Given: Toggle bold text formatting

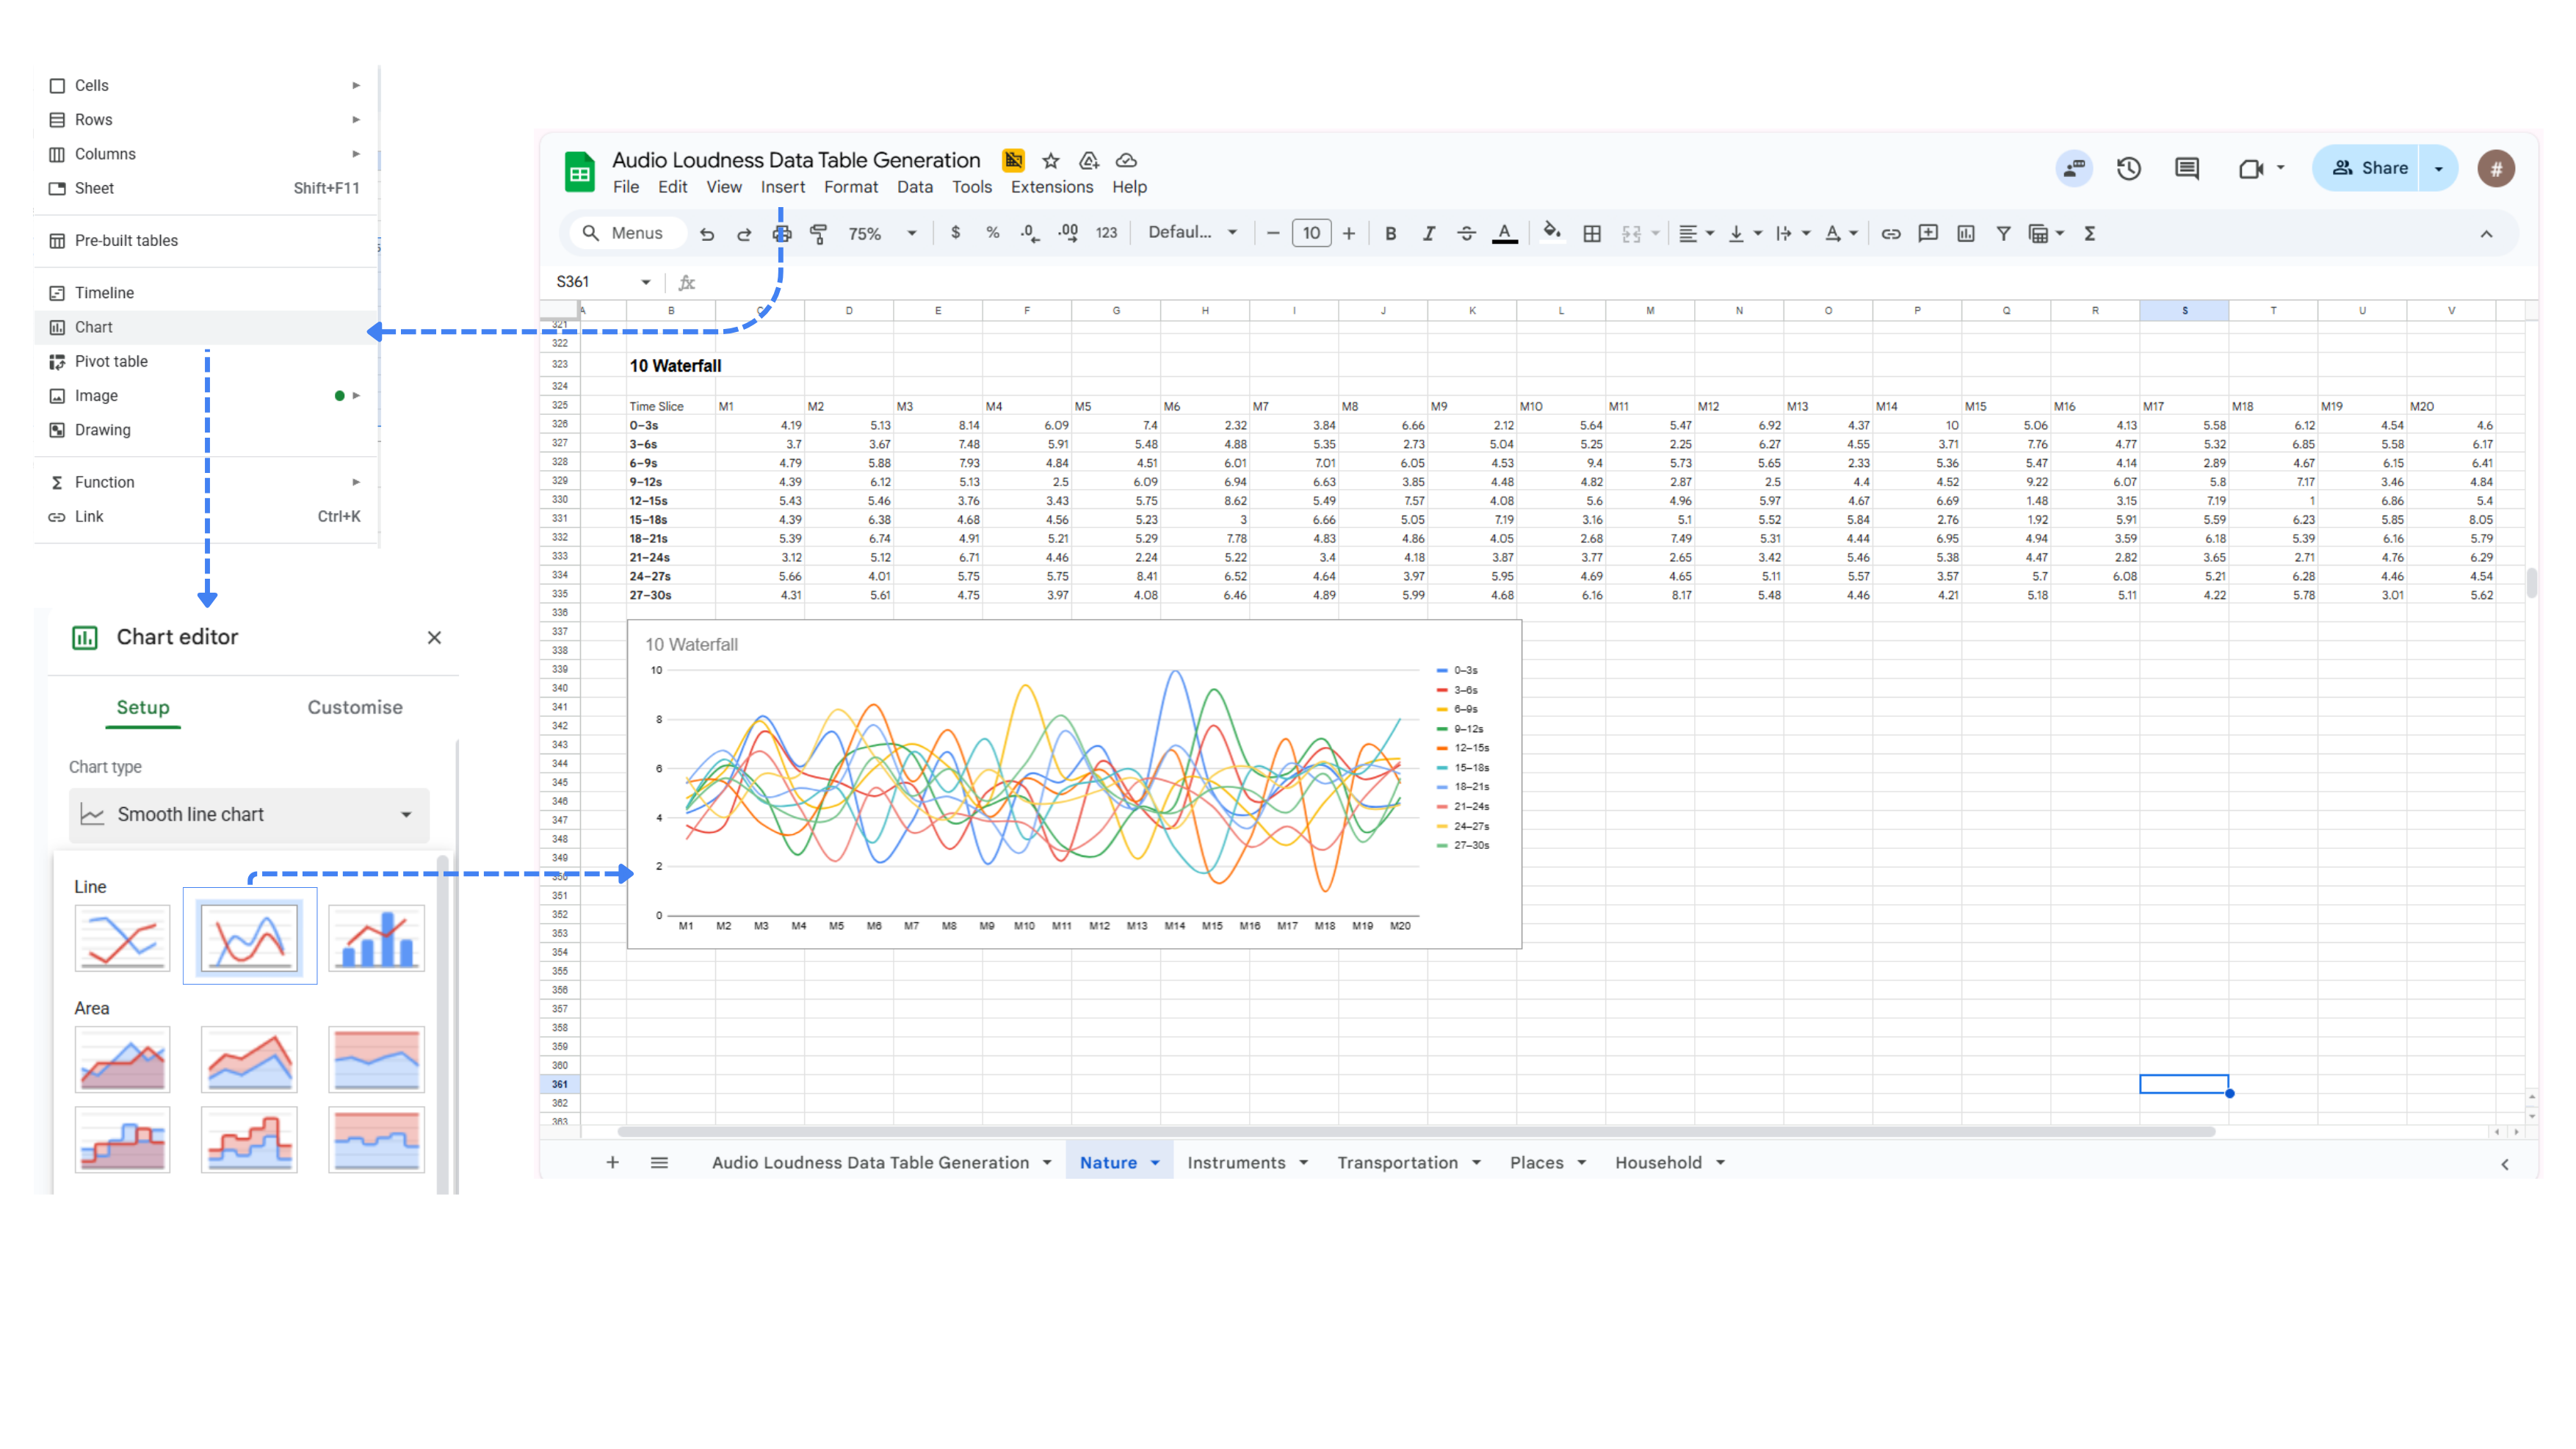Looking at the screenshot, I should (1390, 234).
